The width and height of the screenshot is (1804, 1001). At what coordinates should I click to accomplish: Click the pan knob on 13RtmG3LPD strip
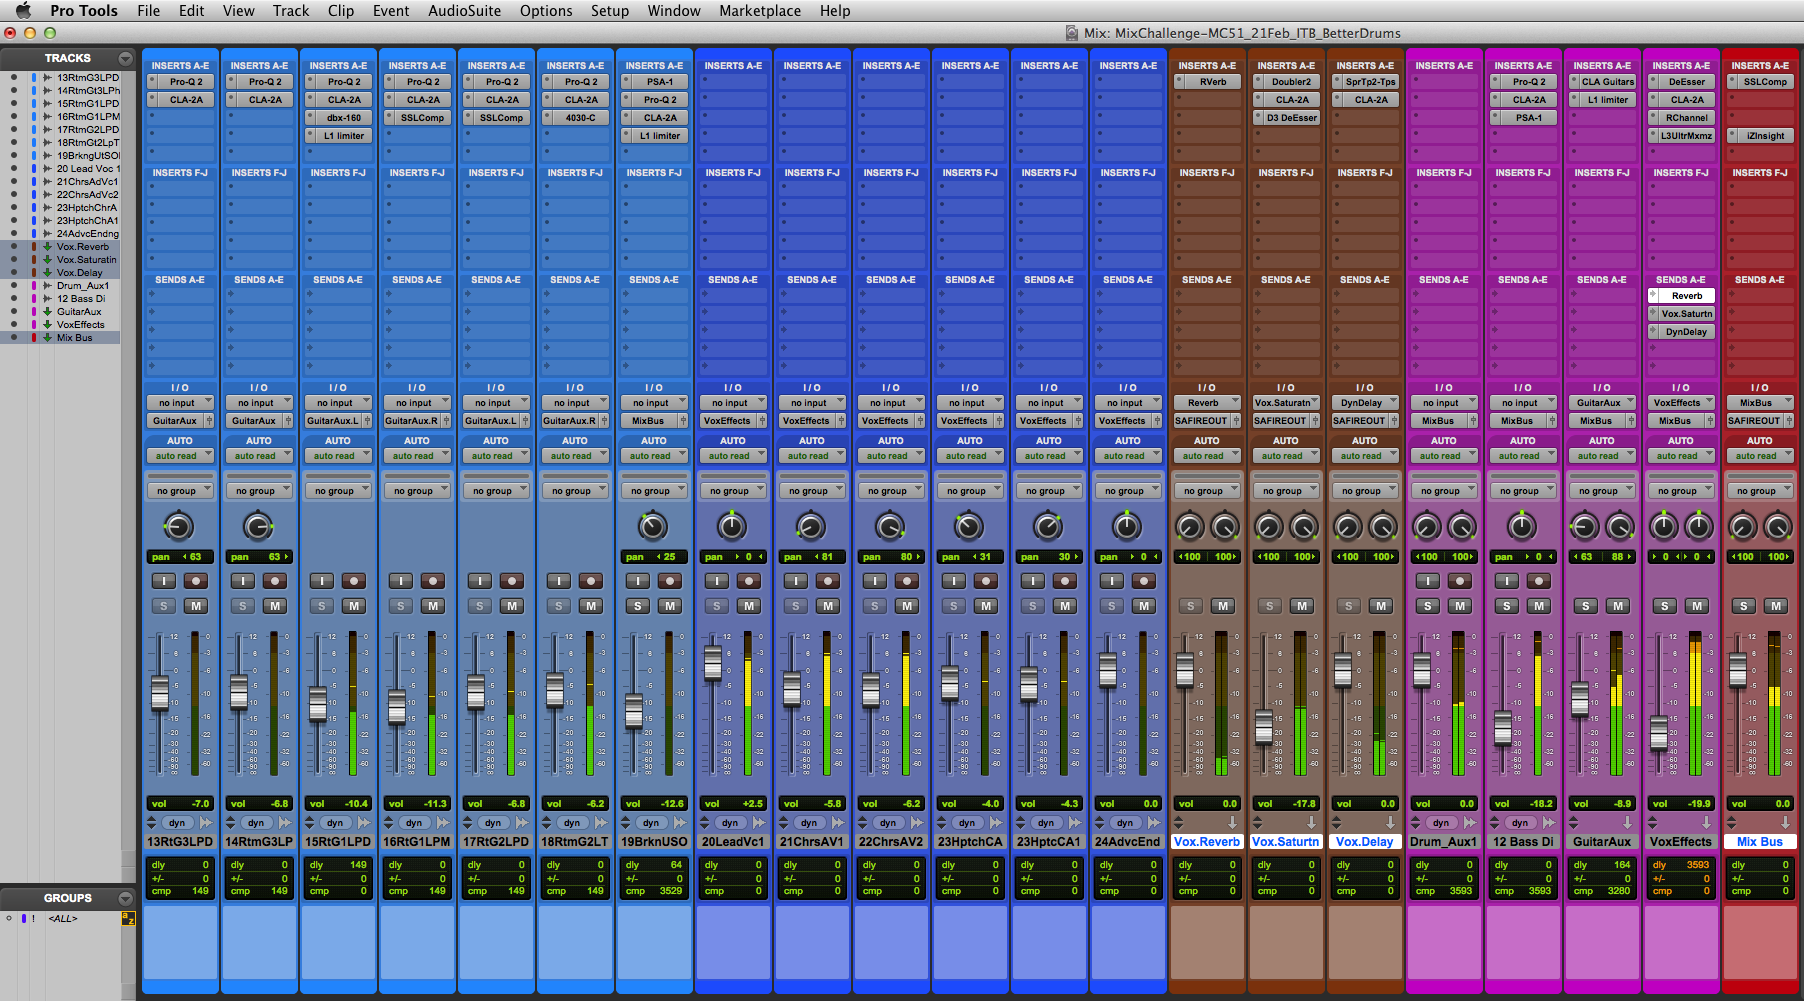click(x=178, y=526)
